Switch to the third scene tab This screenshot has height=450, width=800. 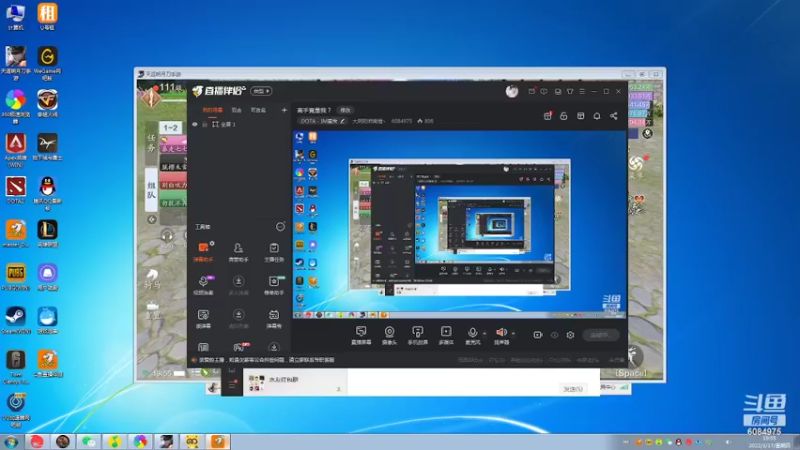pyautogui.click(x=258, y=110)
